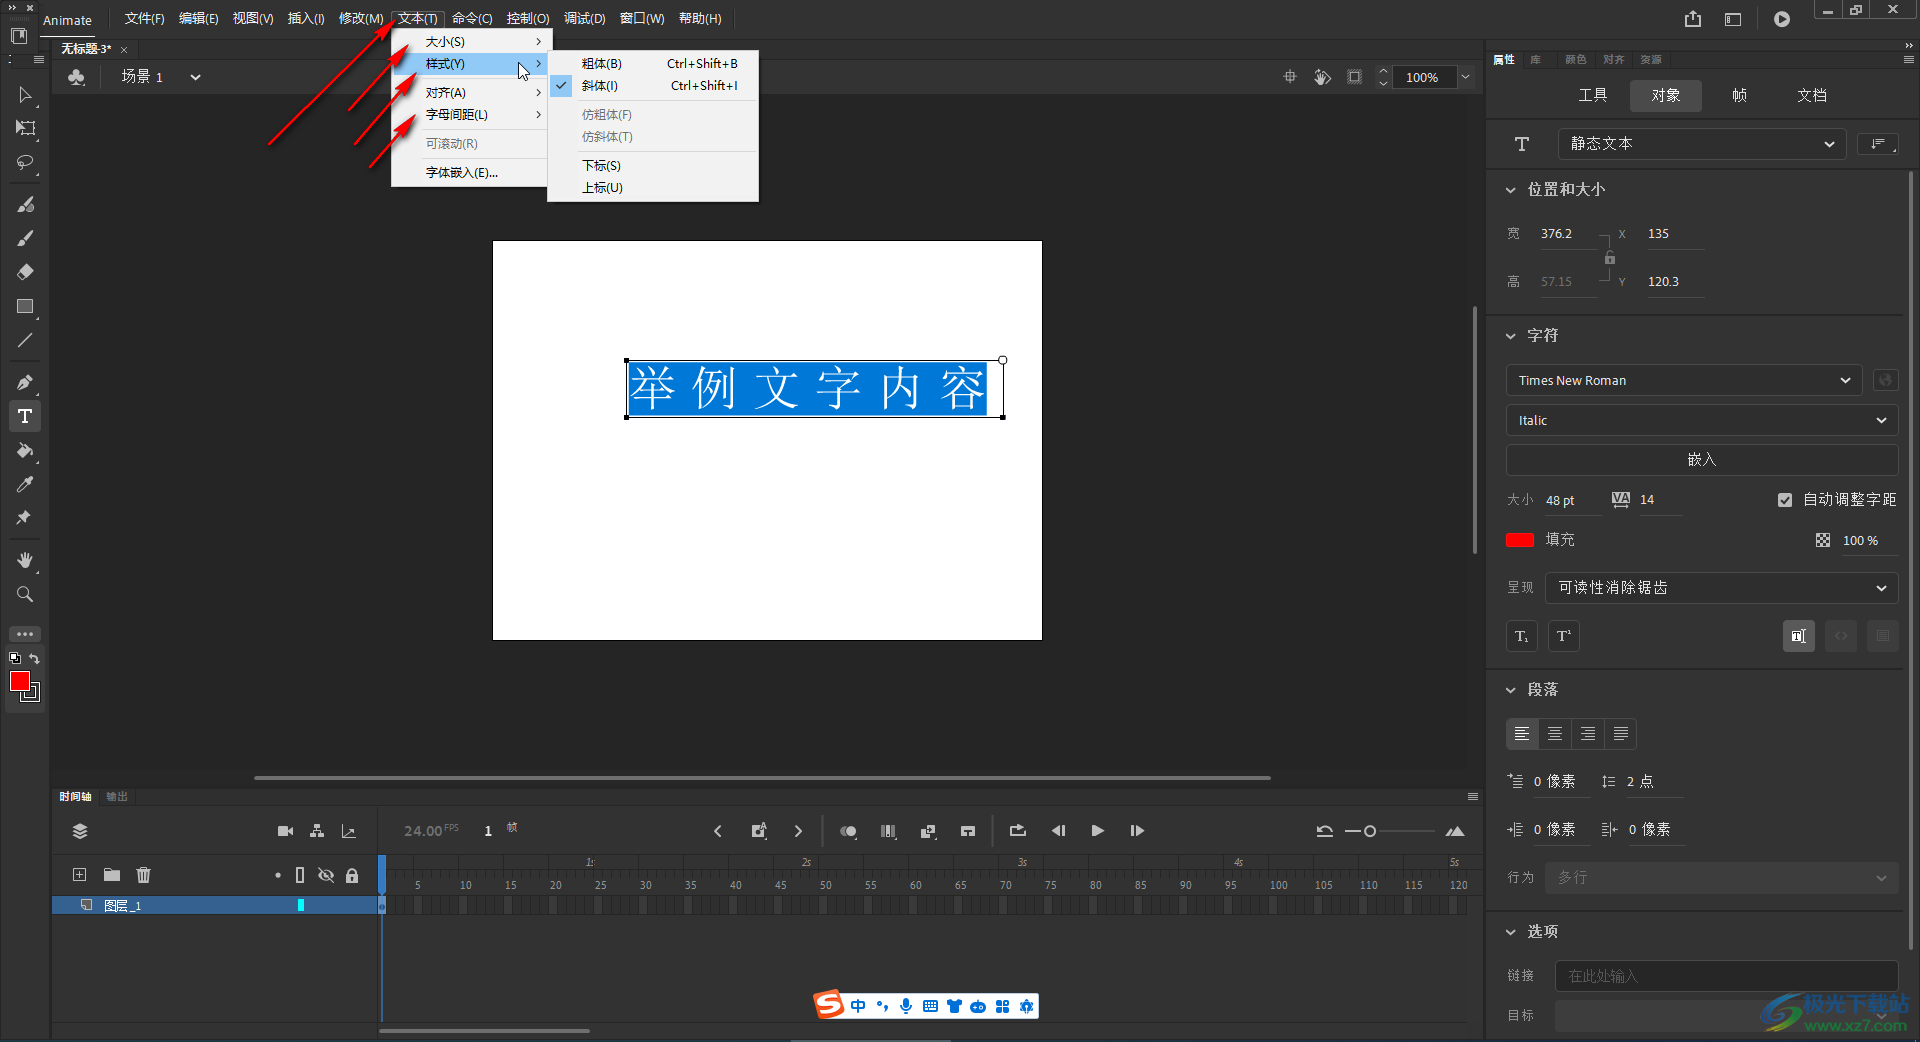
Task: Collapse the Character section
Action: [x=1511, y=336]
